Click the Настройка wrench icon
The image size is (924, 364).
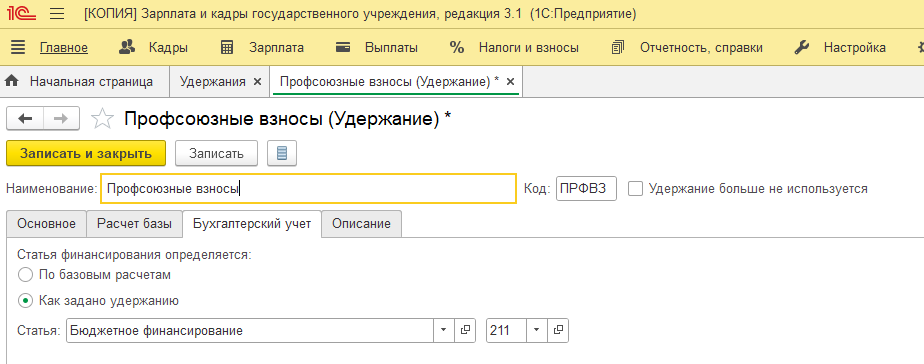(801, 48)
